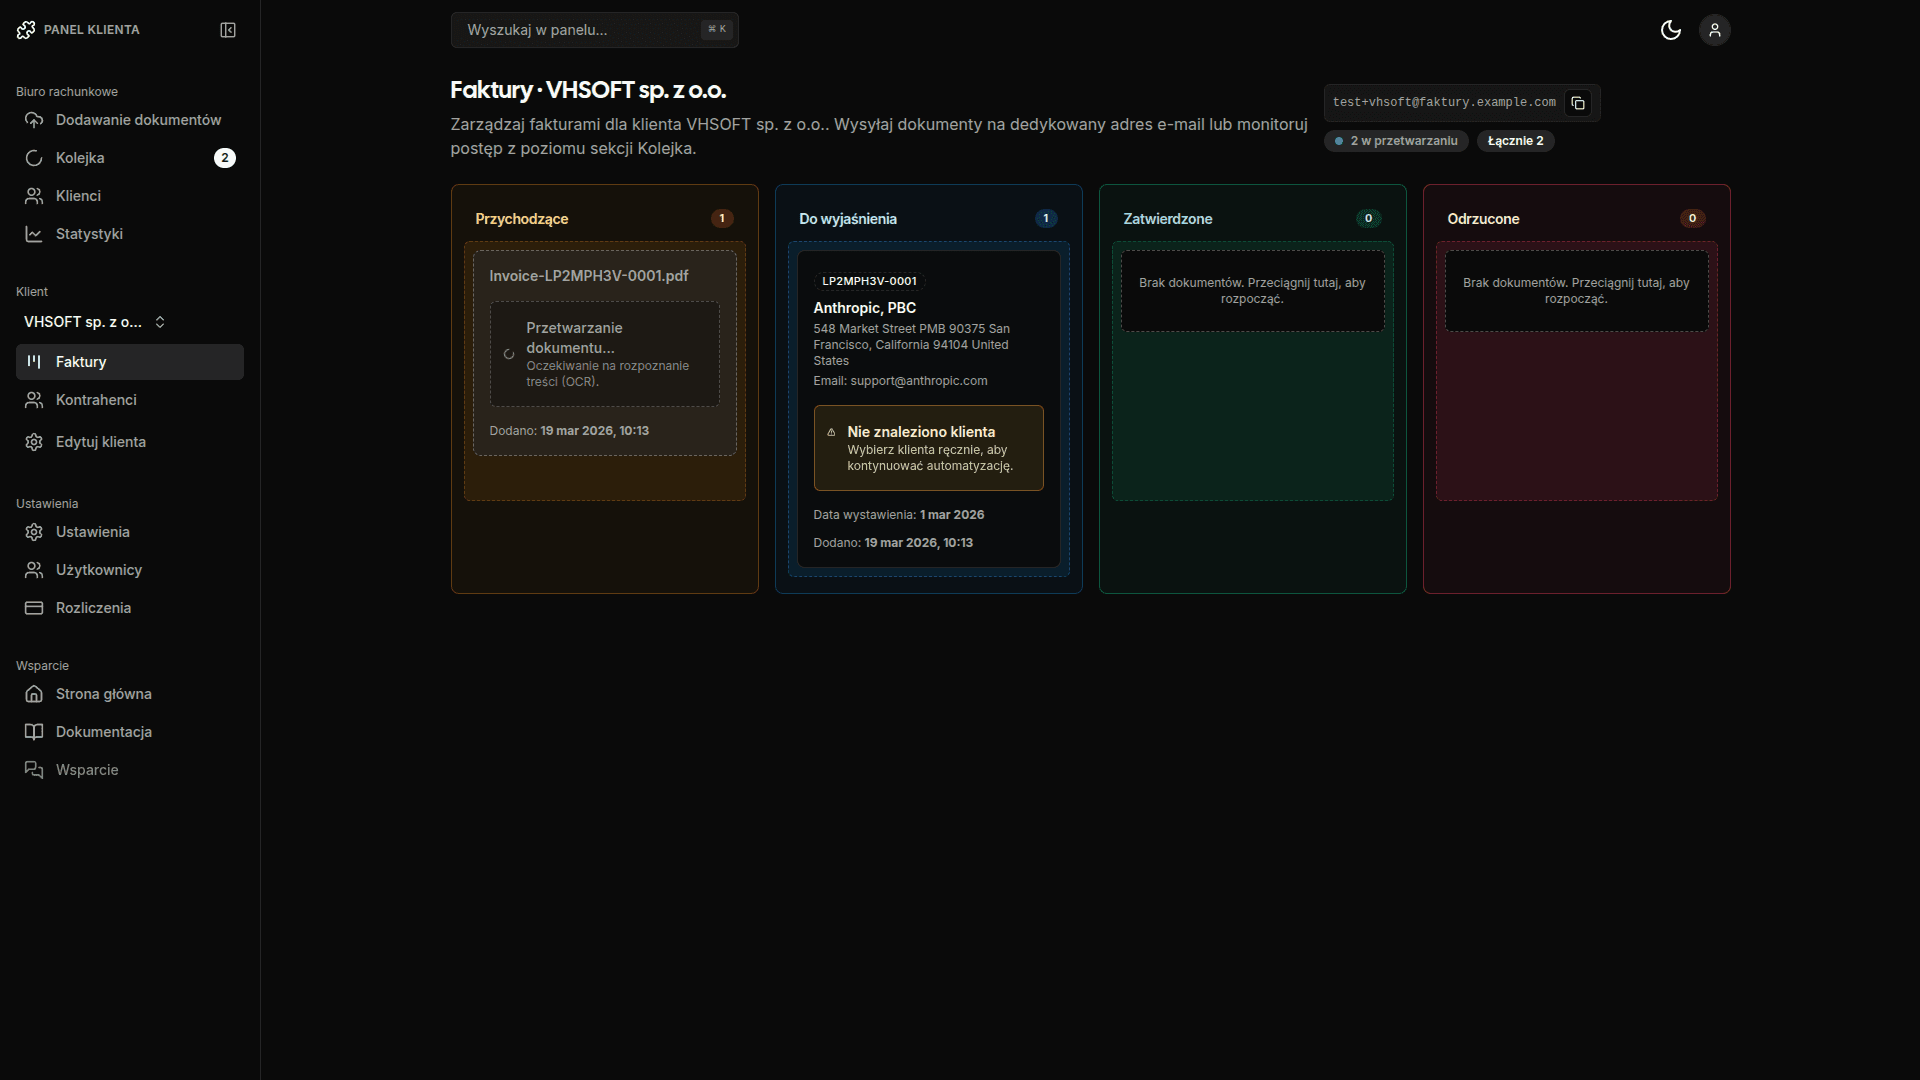This screenshot has width=1920, height=1080.
Task: Open the Anthropic, PBC invoice card
Action: pos(864,308)
